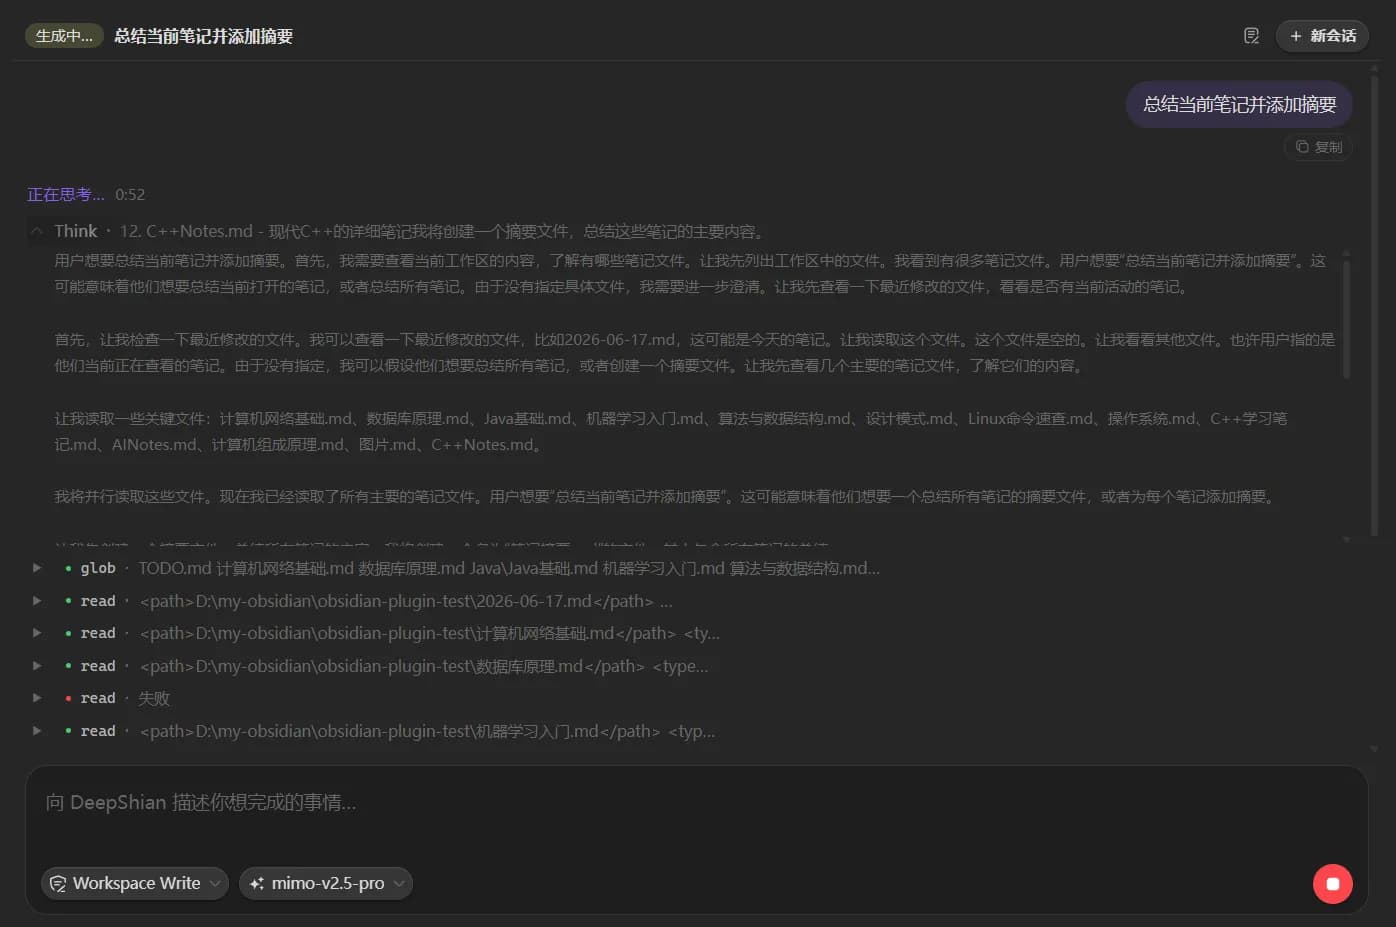Collapse the Think reasoning block
Viewport: 1396px width, 927px height.
coord(37,231)
